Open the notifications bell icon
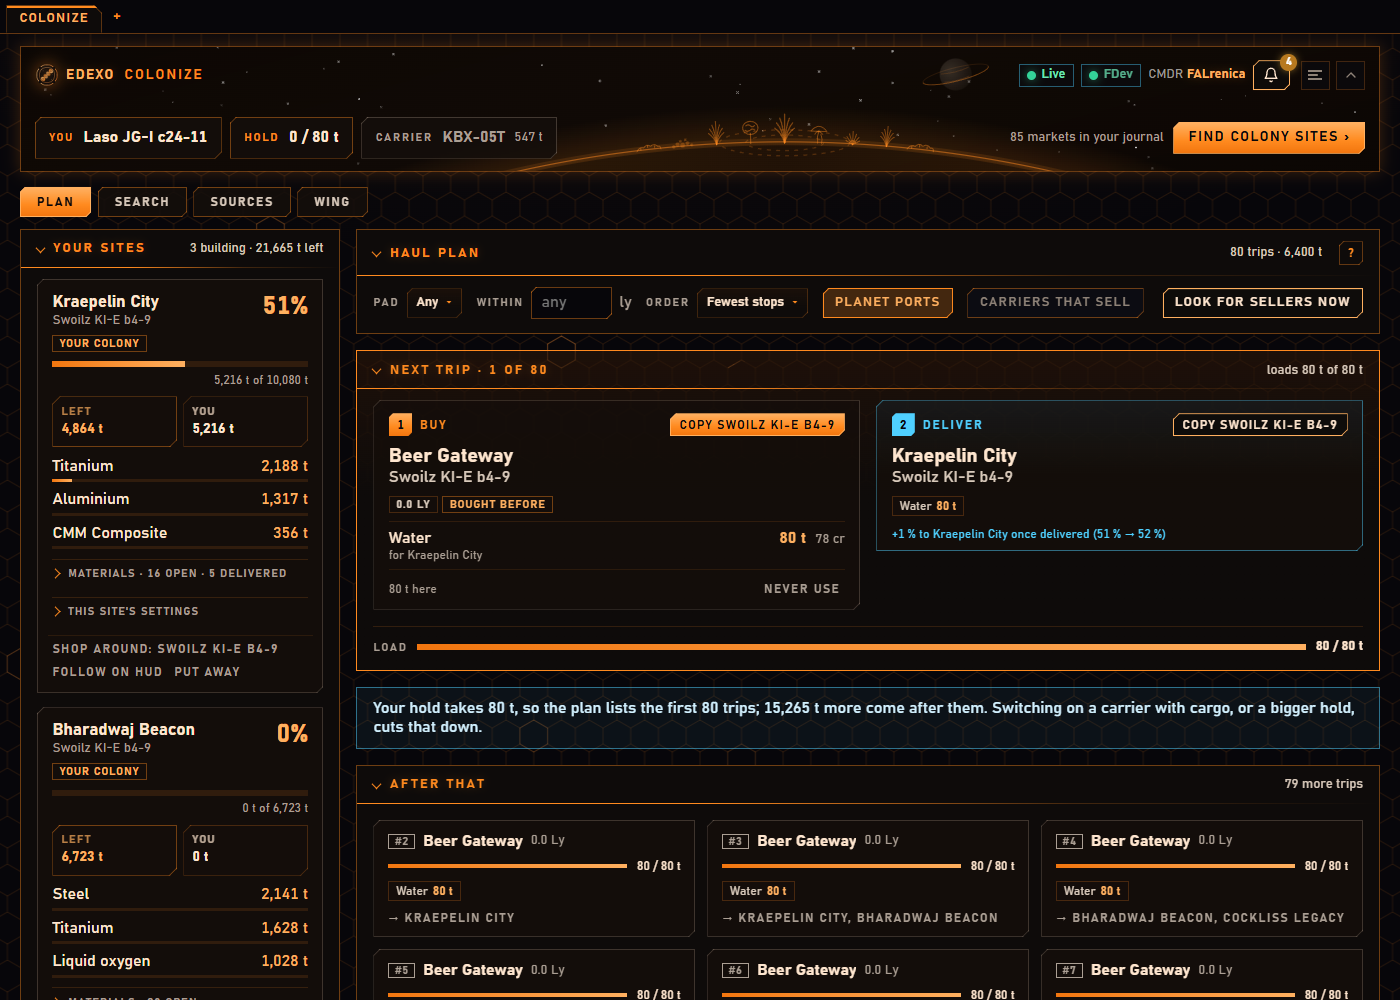 pyautogui.click(x=1271, y=75)
